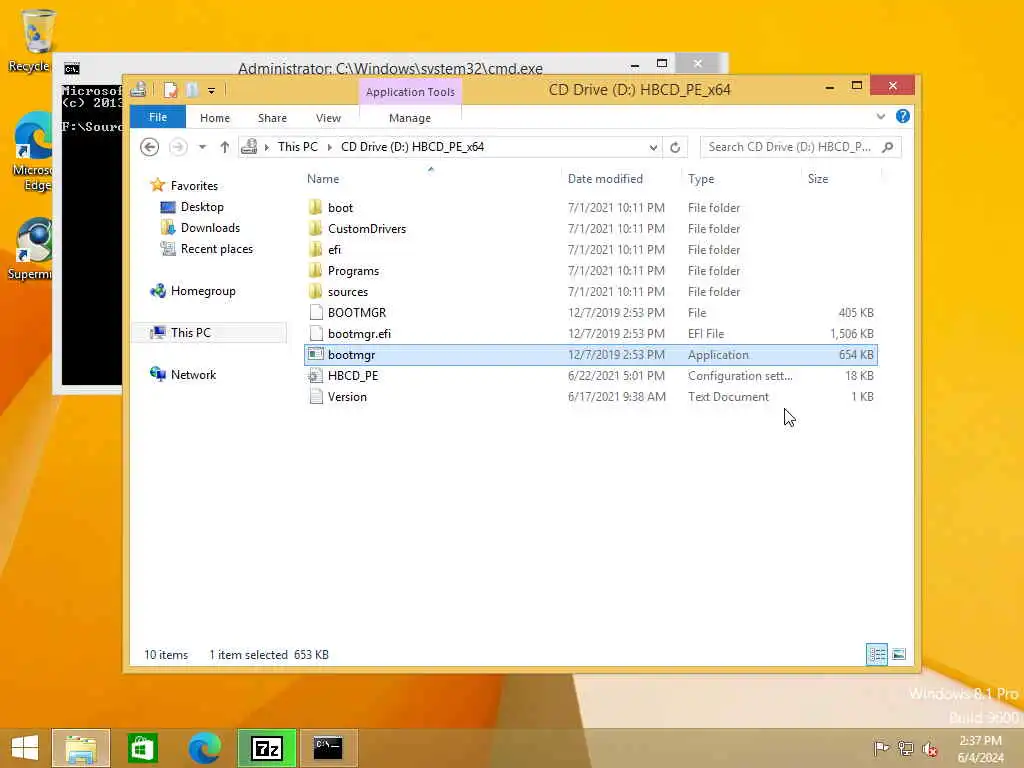Expand the recent locations dropdown arrow

coord(202,147)
